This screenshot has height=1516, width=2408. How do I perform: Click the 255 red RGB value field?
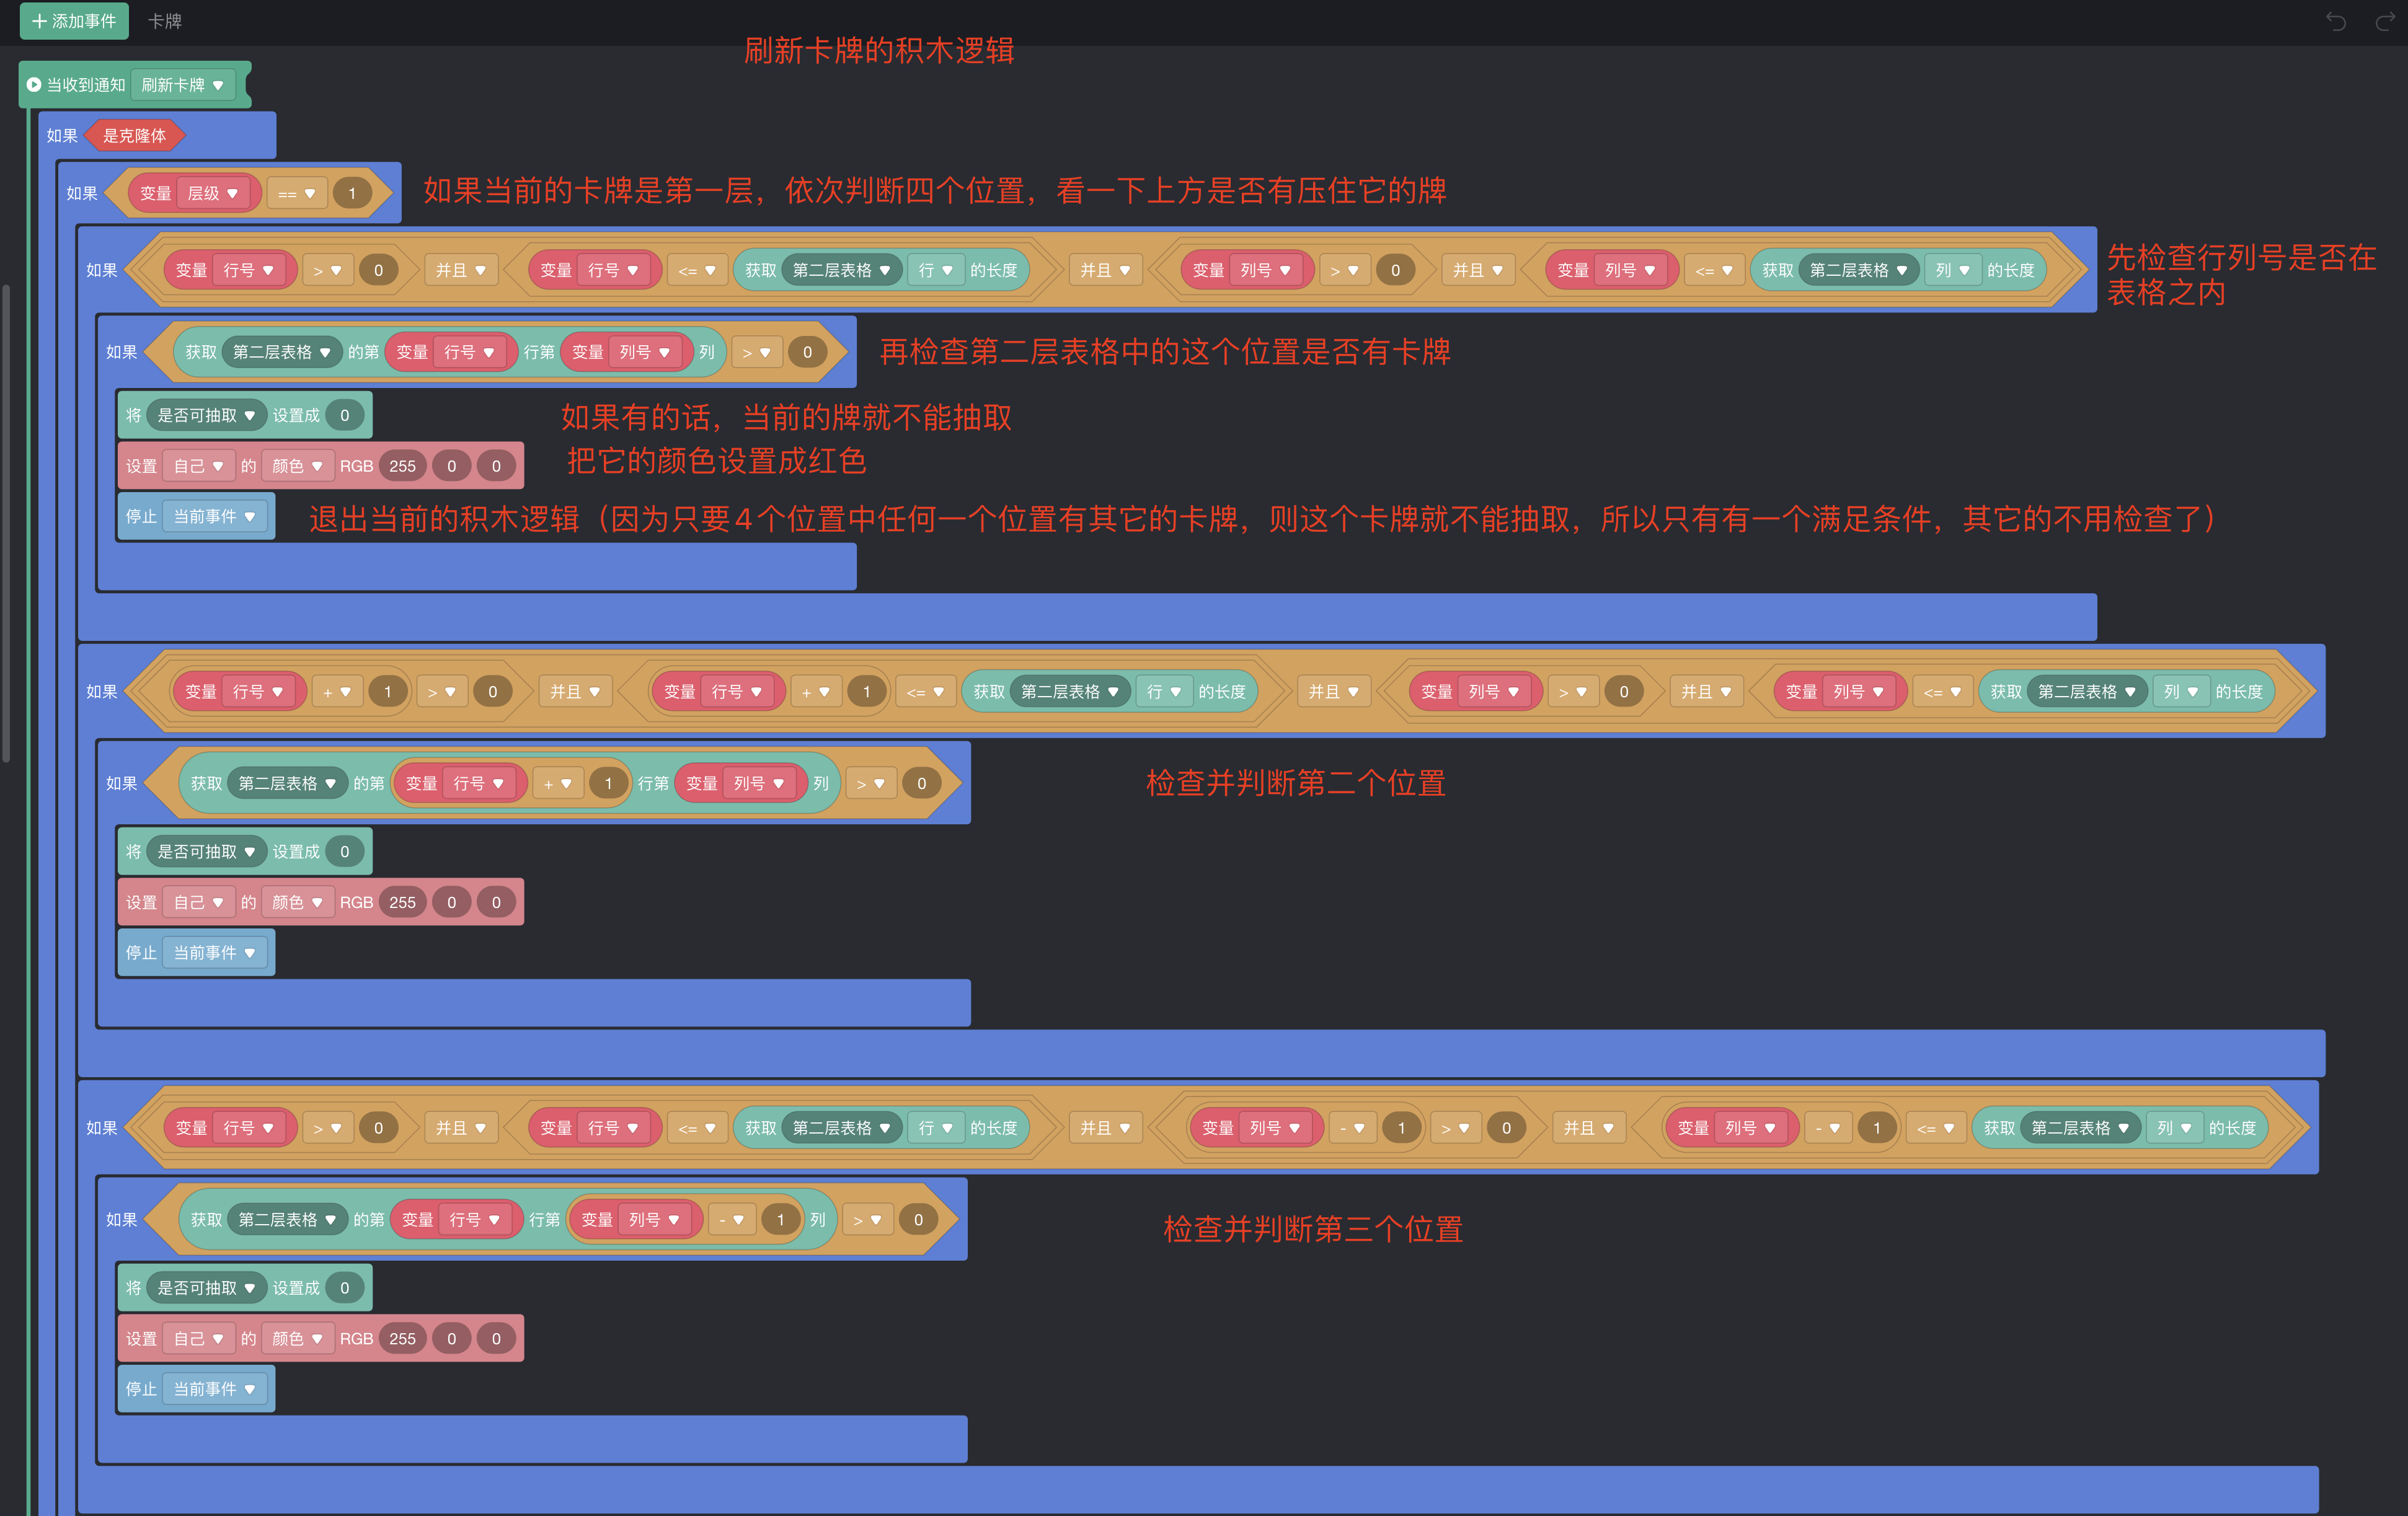point(402,466)
